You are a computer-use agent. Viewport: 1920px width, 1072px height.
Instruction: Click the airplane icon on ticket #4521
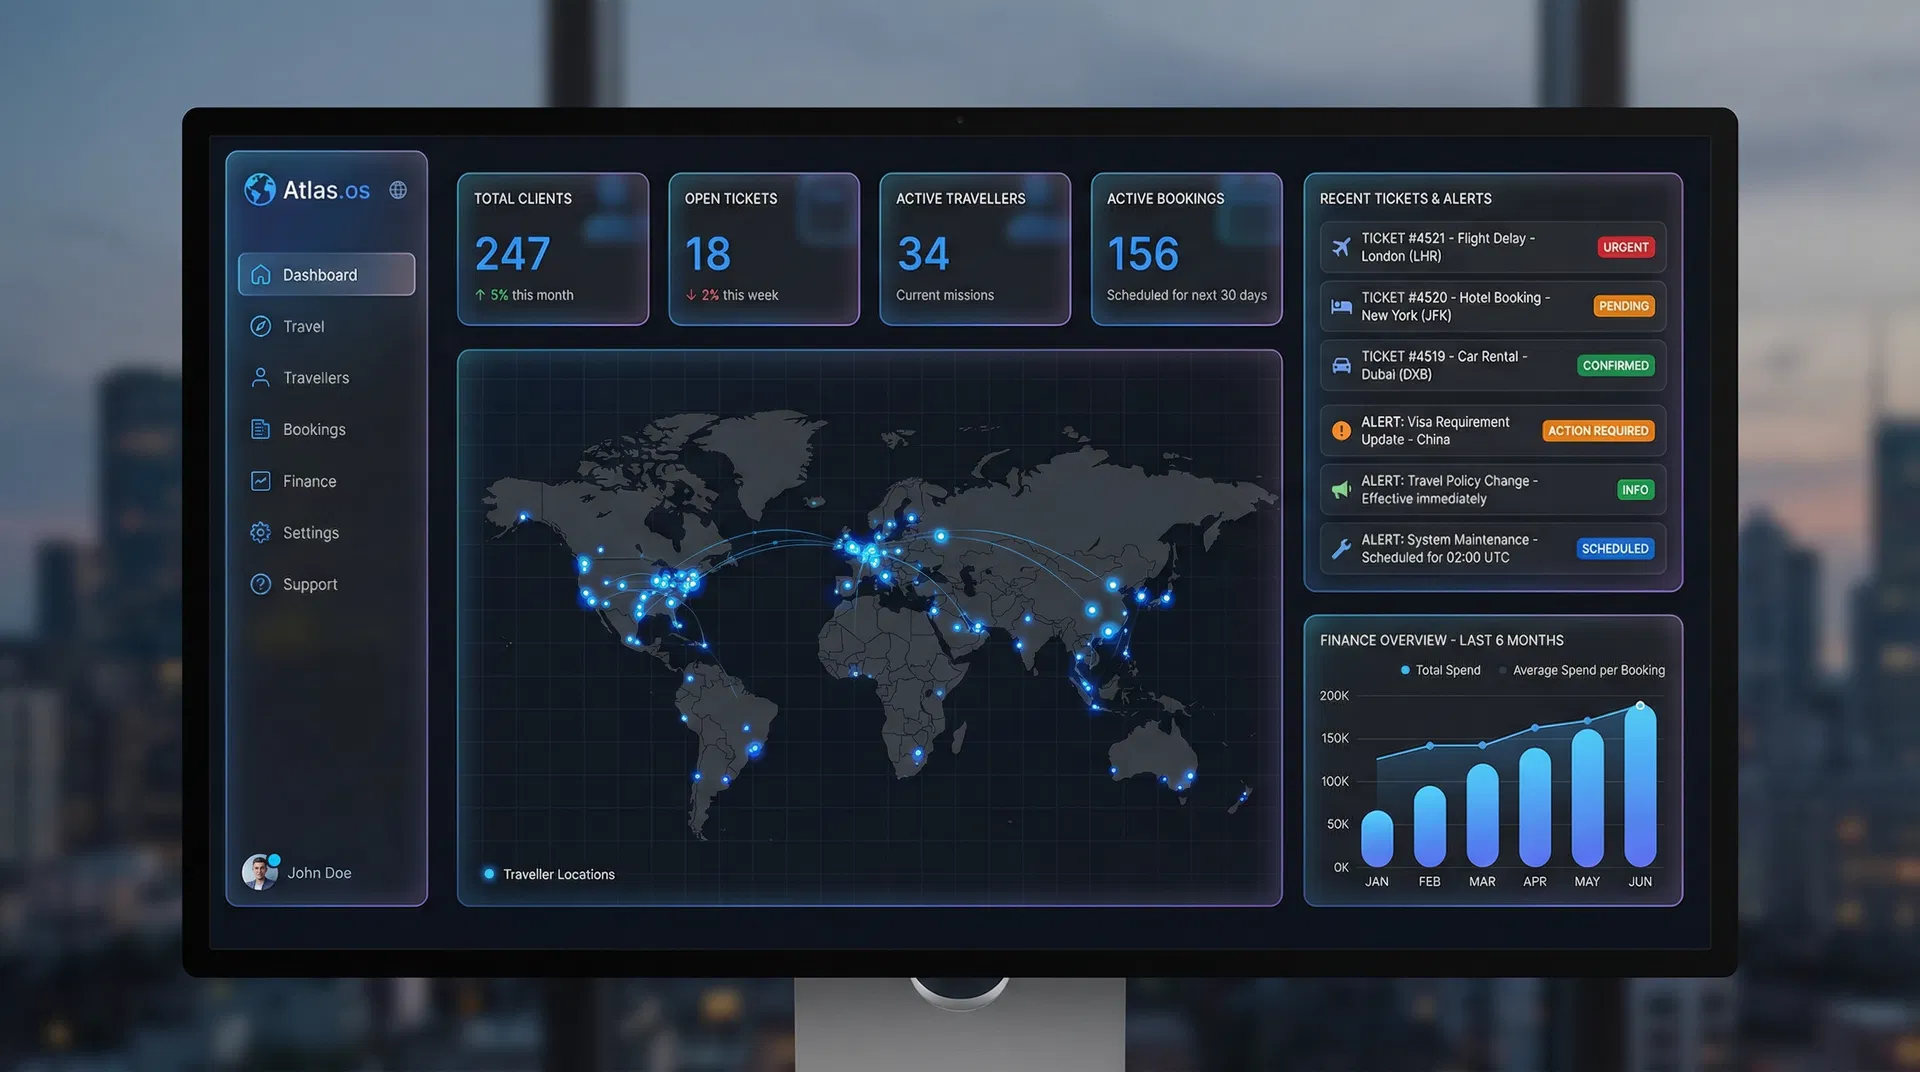tap(1341, 247)
